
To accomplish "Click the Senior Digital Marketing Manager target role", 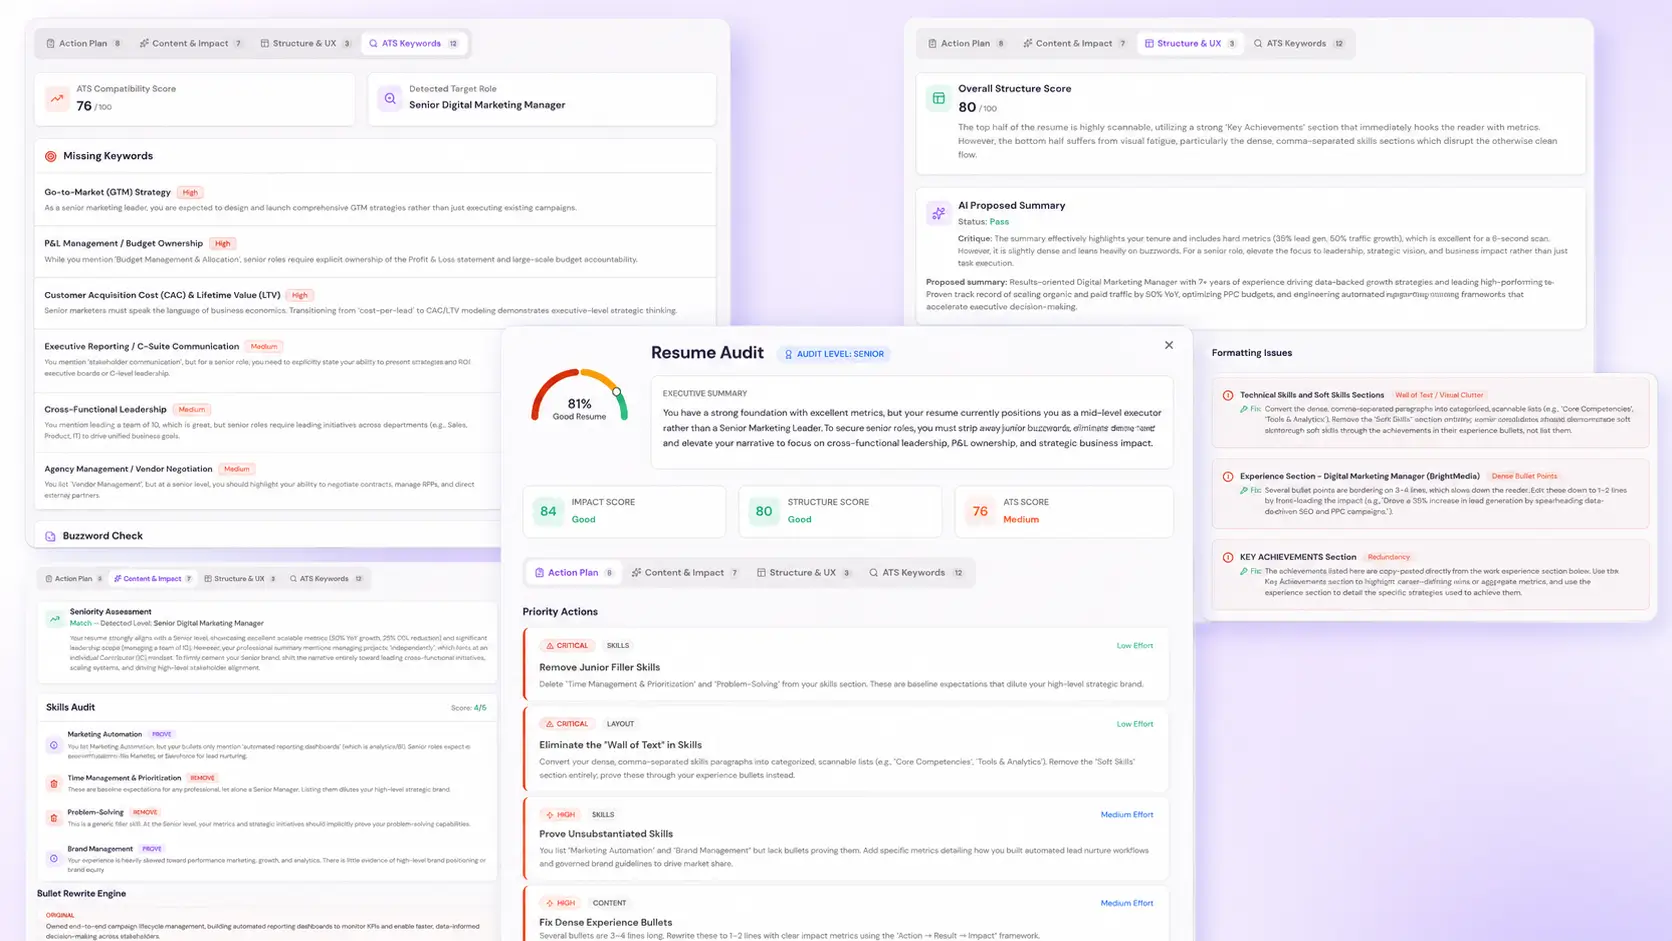I will click(487, 105).
